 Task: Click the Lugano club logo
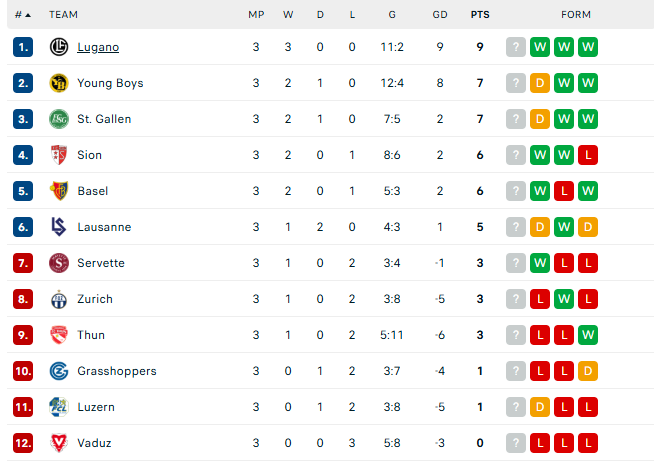59,47
